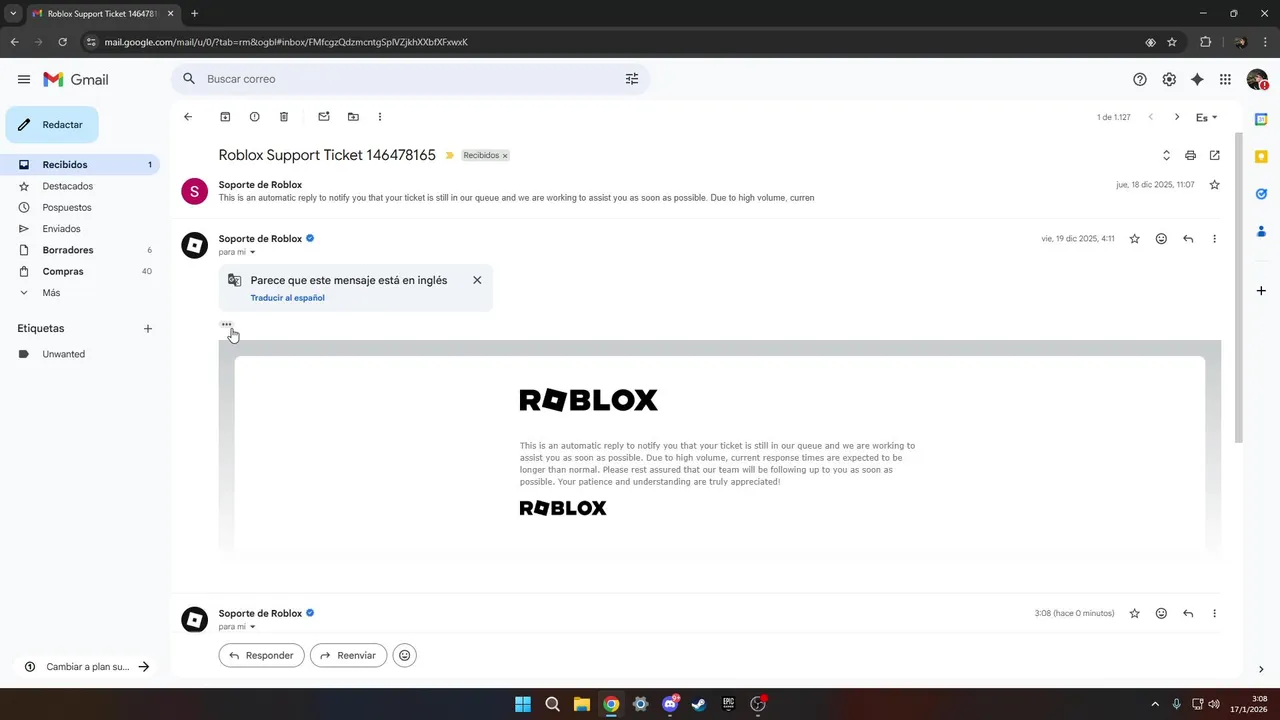Image resolution: width=1280 pixels, height=720 pixels.
Task: Open input tools language dropdown Es
Action: [1207, 117]
